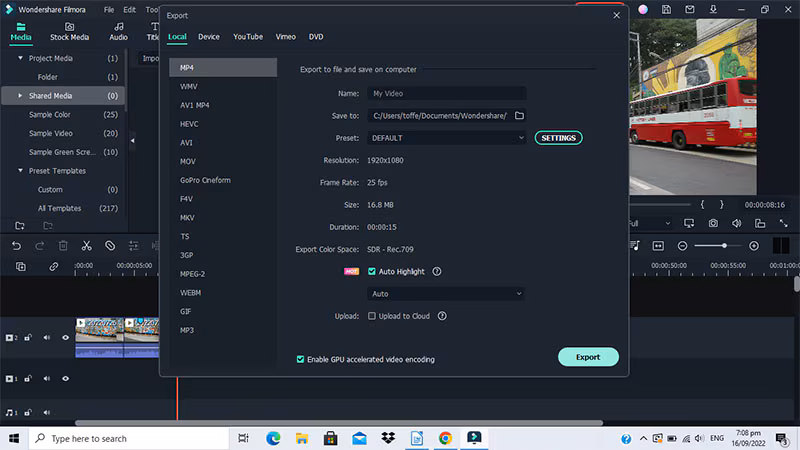Image resolution: width=800 pixels, height=450 pixels.
Task: Open Dropbox from taskbar
Action: tap(388, 438)
